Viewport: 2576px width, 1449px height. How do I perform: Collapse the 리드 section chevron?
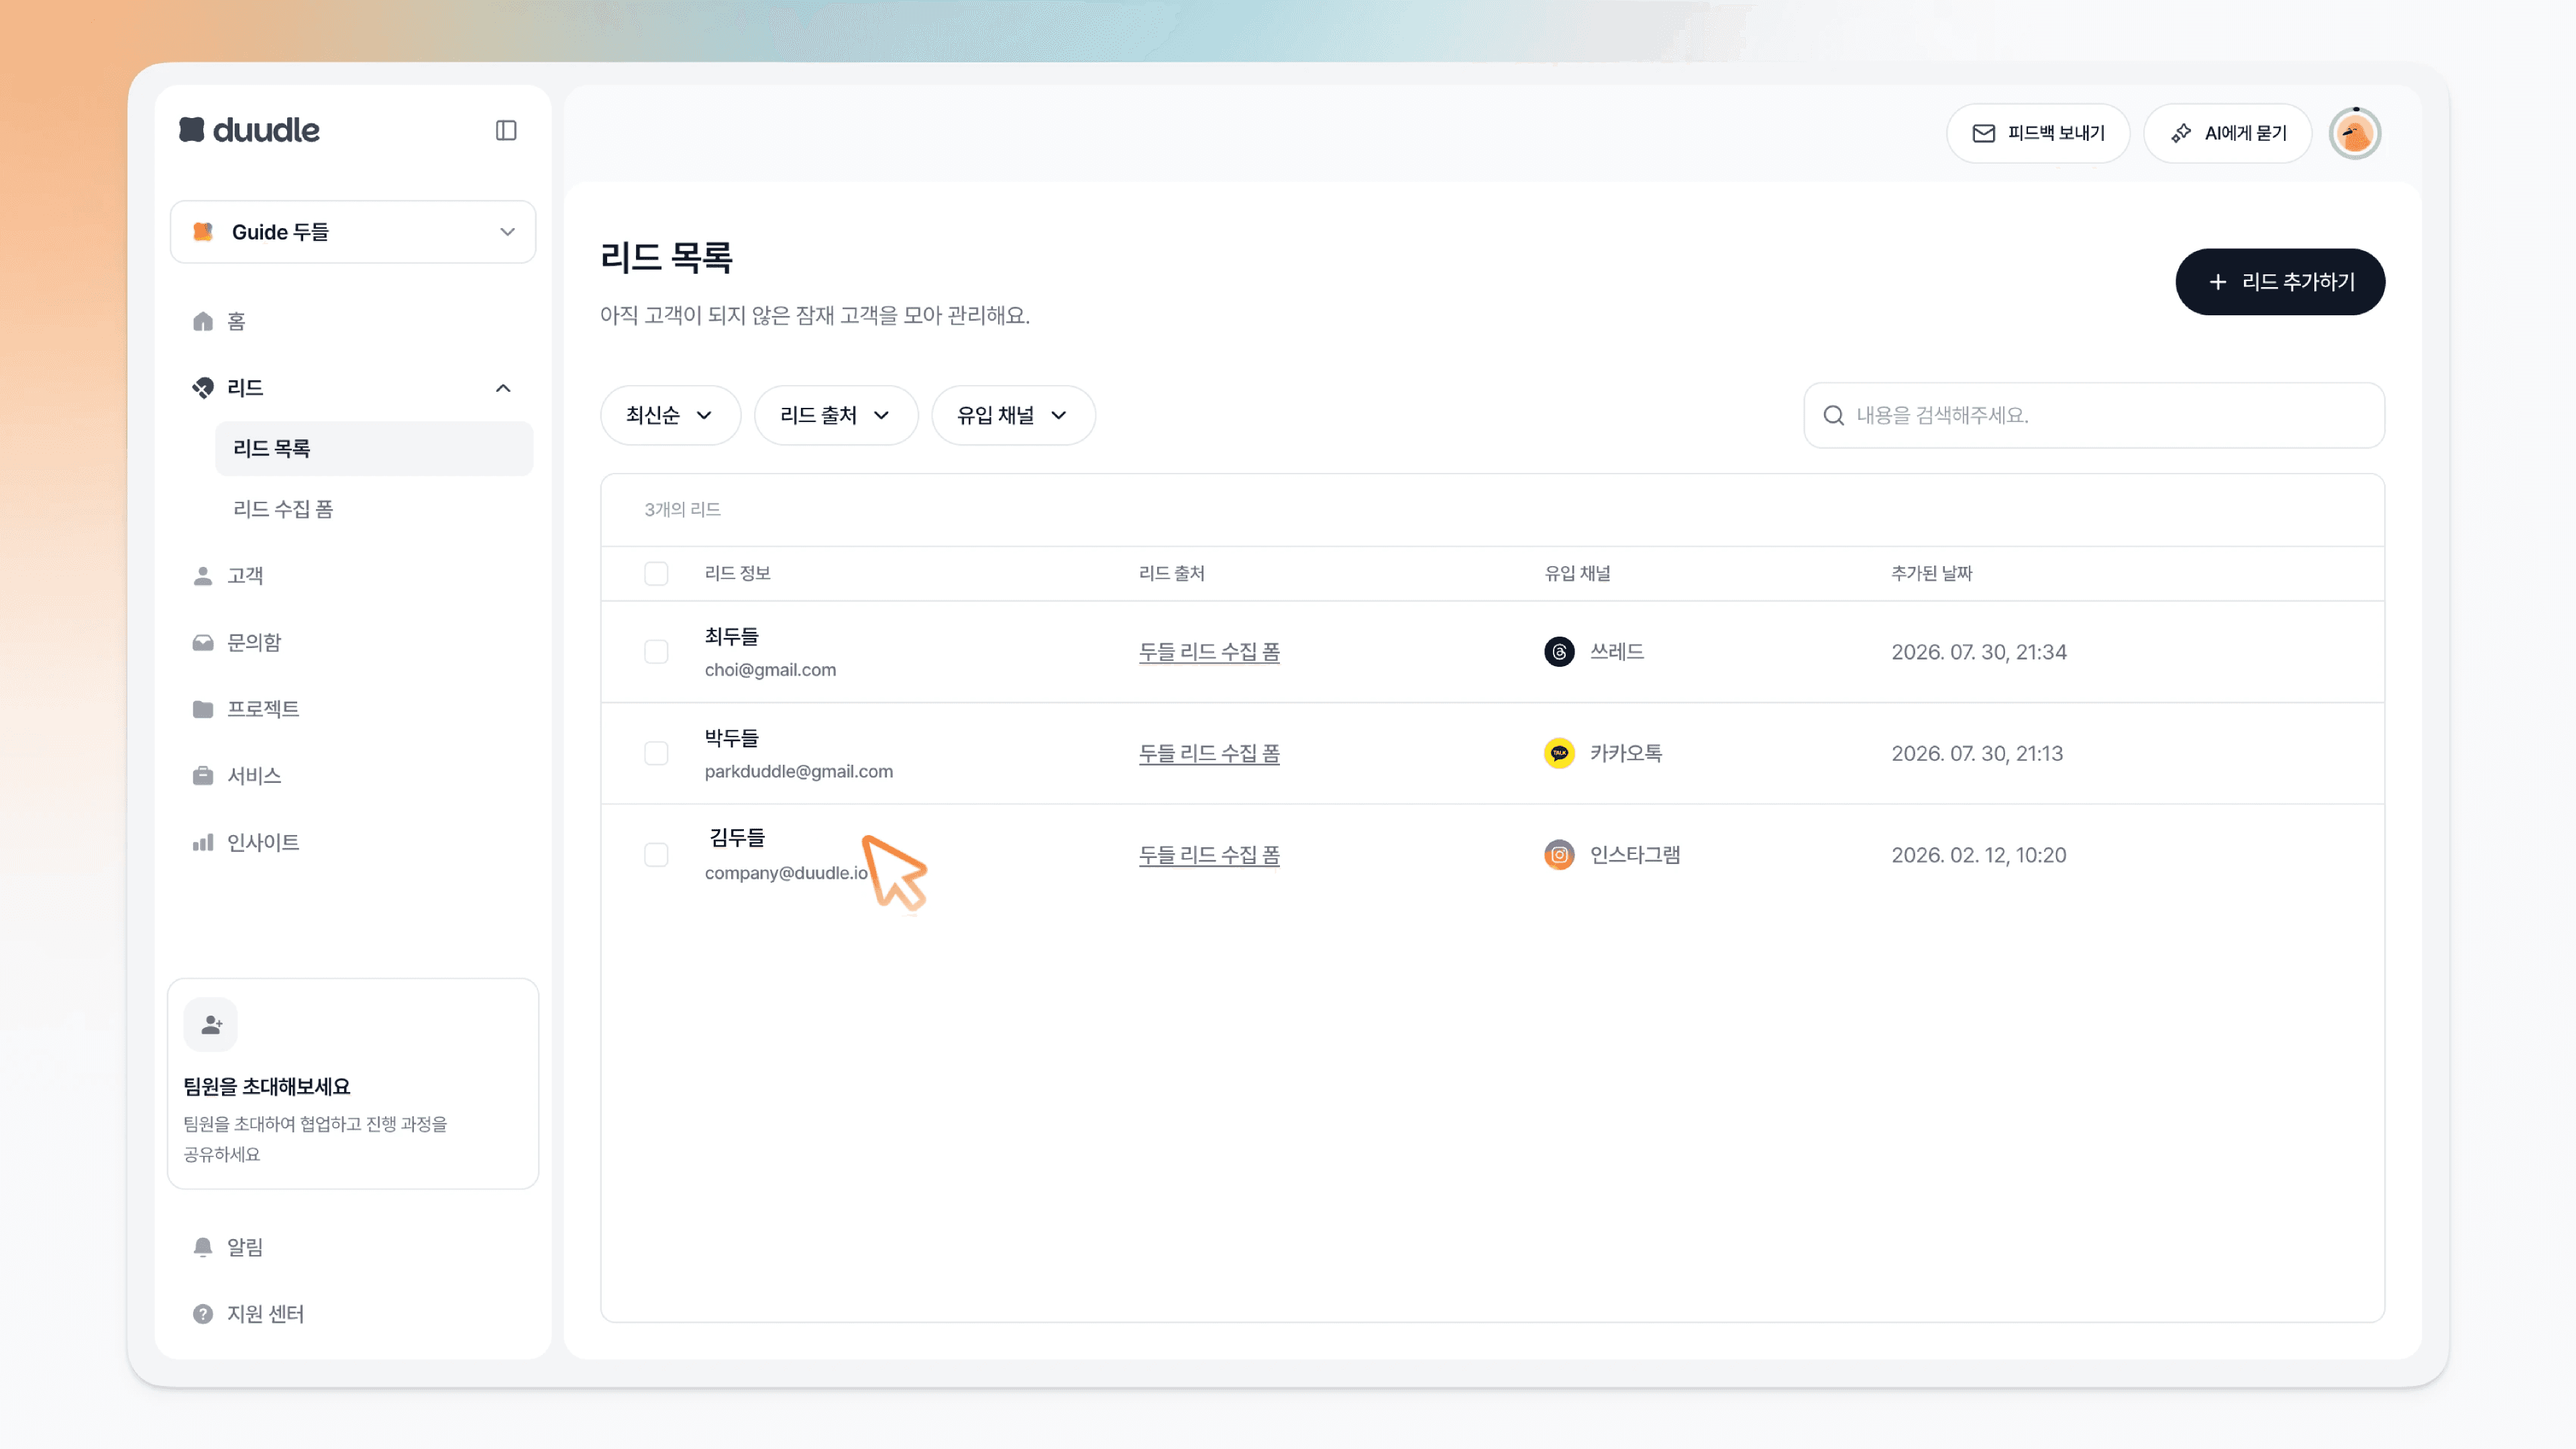[503, 388]
